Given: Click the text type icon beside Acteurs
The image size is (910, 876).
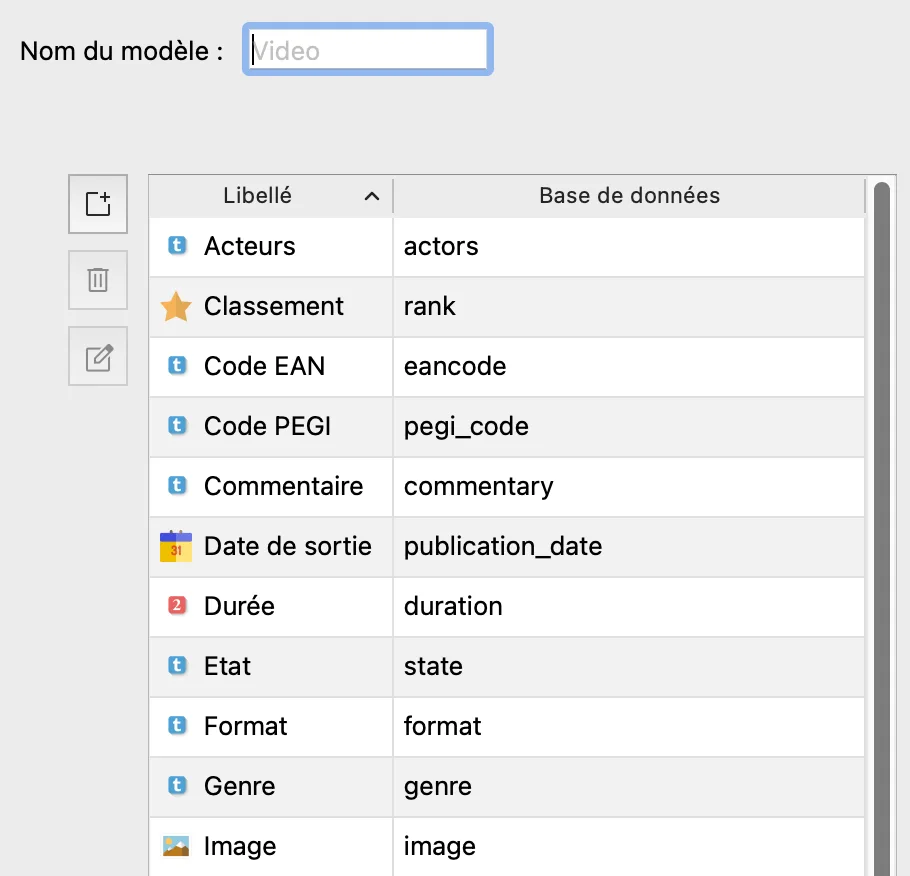Looking at the screenshot, I should pyautogui.click(x=177, y=245).
